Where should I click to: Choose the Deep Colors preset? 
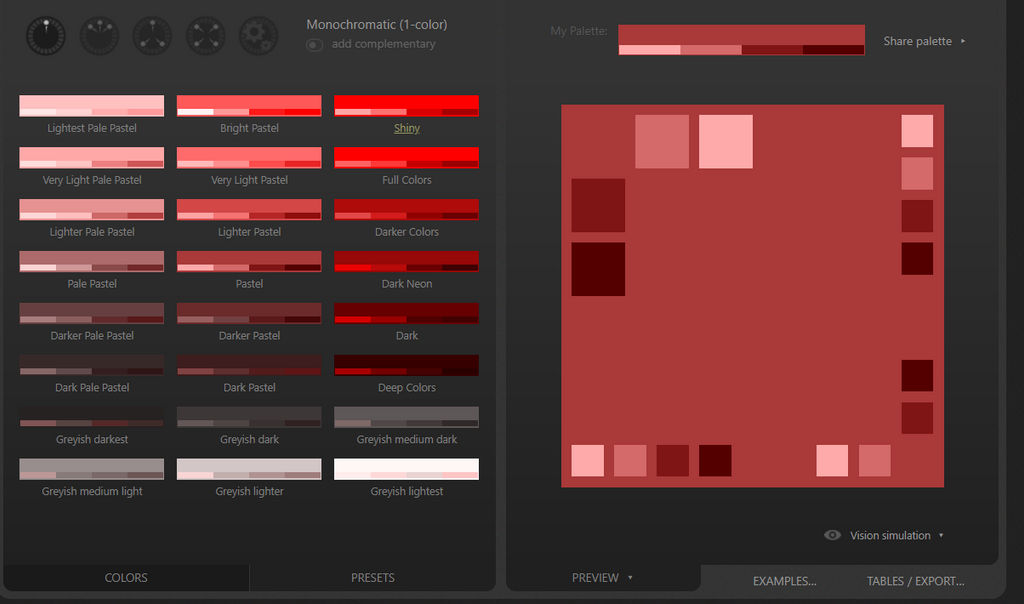coord(406,365)
